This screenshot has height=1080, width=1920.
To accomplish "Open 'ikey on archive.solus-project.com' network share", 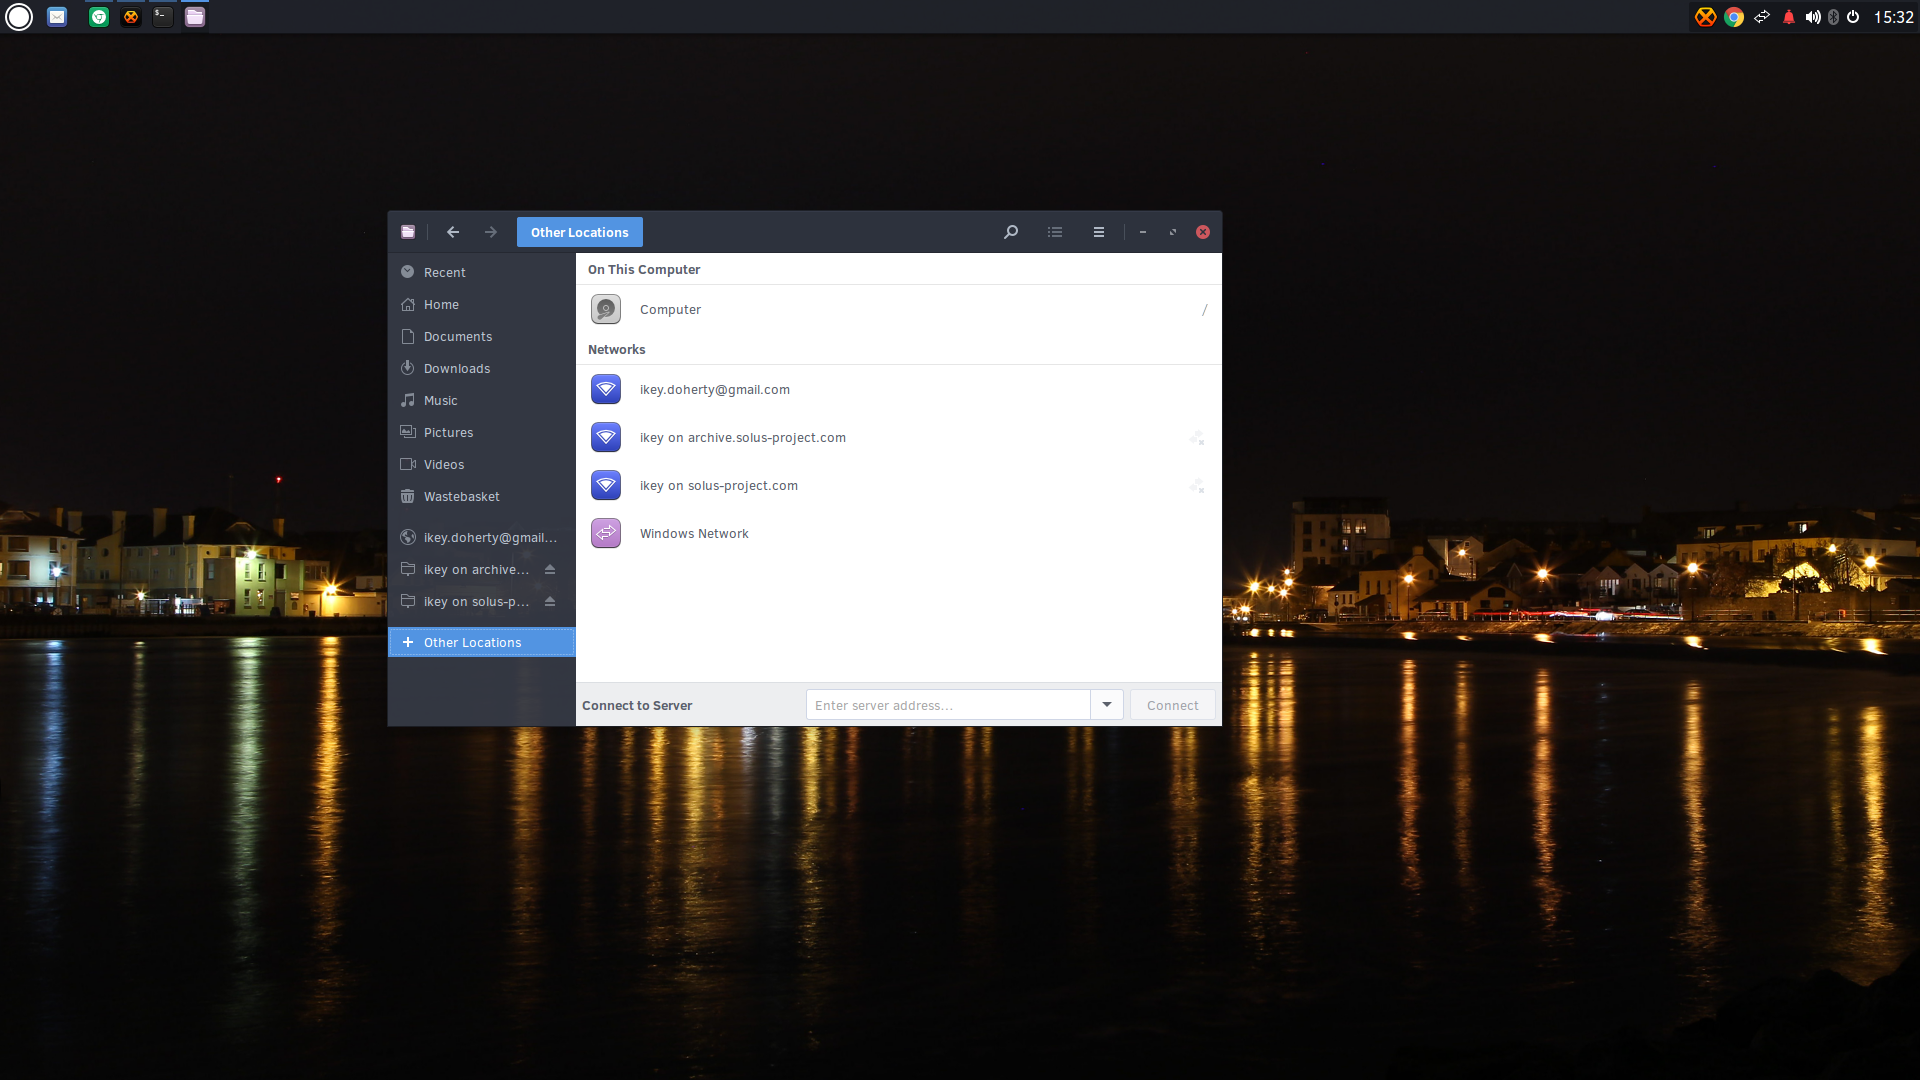I will (898, 437).
